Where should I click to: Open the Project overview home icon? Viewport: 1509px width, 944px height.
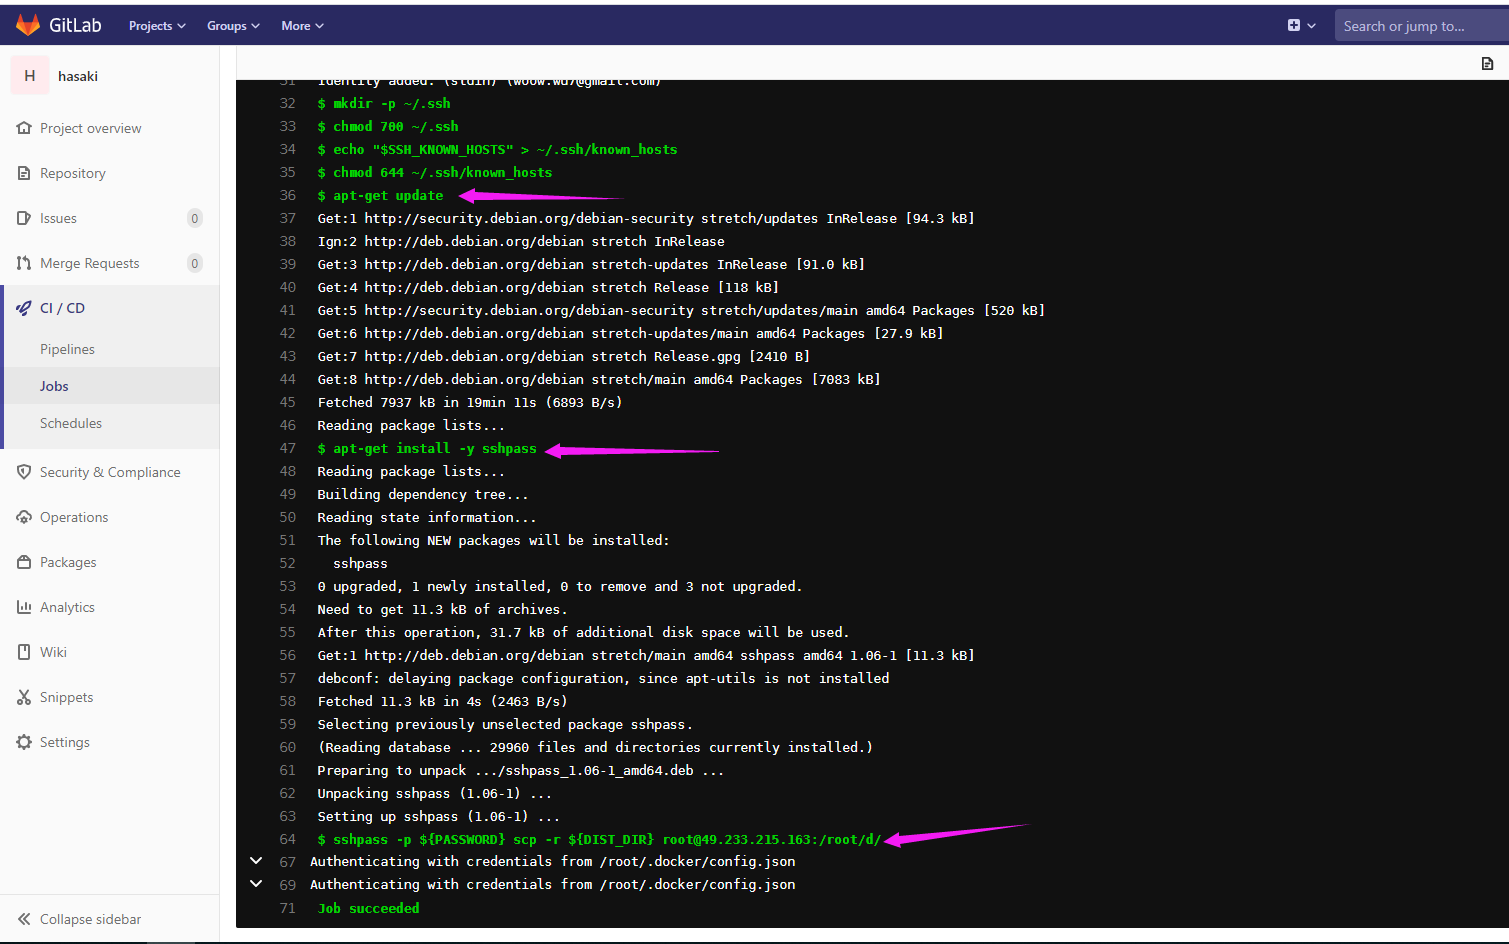(24, 128)
